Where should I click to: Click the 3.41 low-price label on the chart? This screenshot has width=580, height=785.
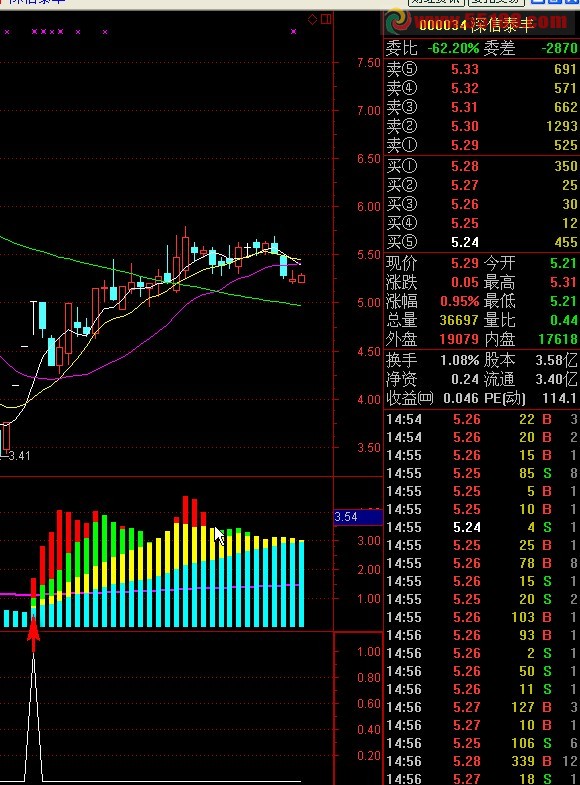pyautogui.click(x=20, y=456)
